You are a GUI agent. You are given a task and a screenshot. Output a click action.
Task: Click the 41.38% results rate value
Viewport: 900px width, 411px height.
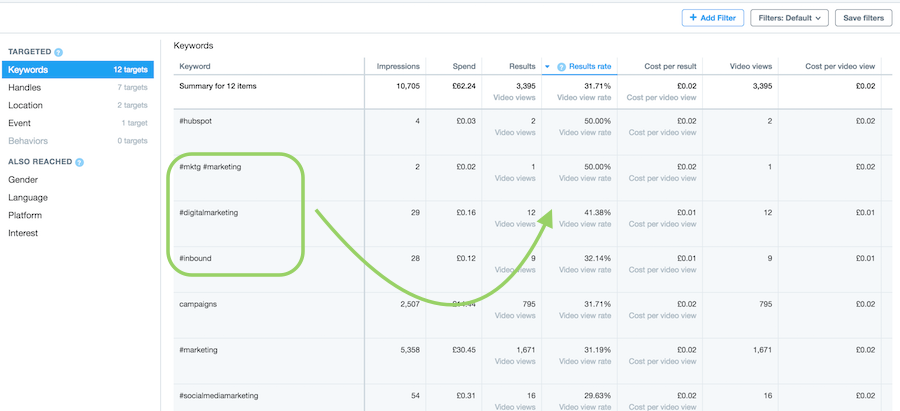[599, 212]
